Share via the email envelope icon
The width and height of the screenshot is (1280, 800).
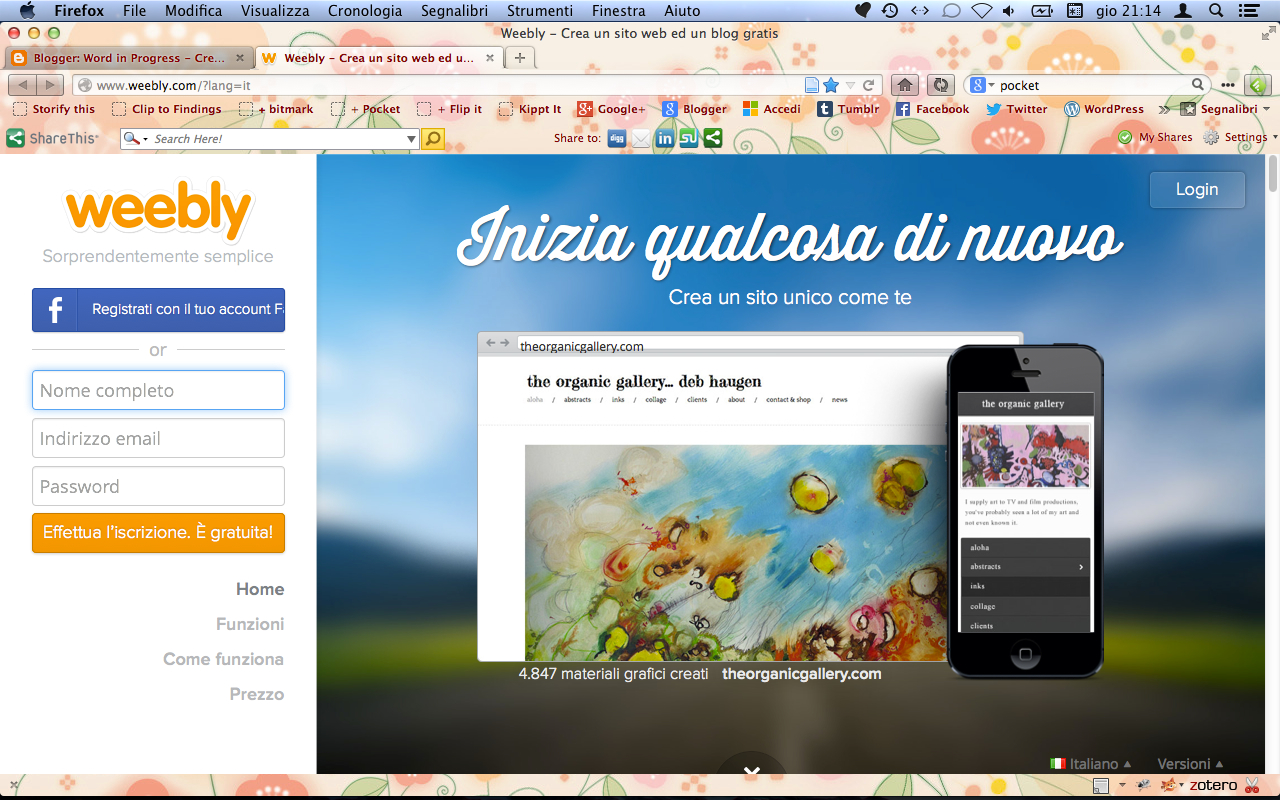pyautogui.click(x=641, y=138)
